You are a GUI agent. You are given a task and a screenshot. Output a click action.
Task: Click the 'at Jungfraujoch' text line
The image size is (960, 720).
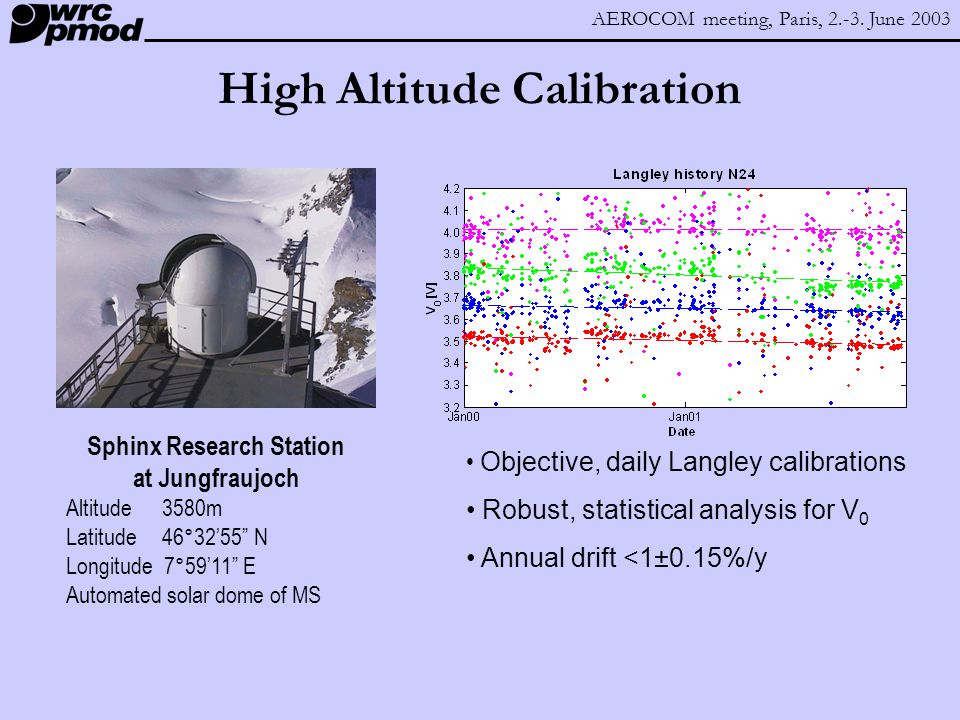216,478
